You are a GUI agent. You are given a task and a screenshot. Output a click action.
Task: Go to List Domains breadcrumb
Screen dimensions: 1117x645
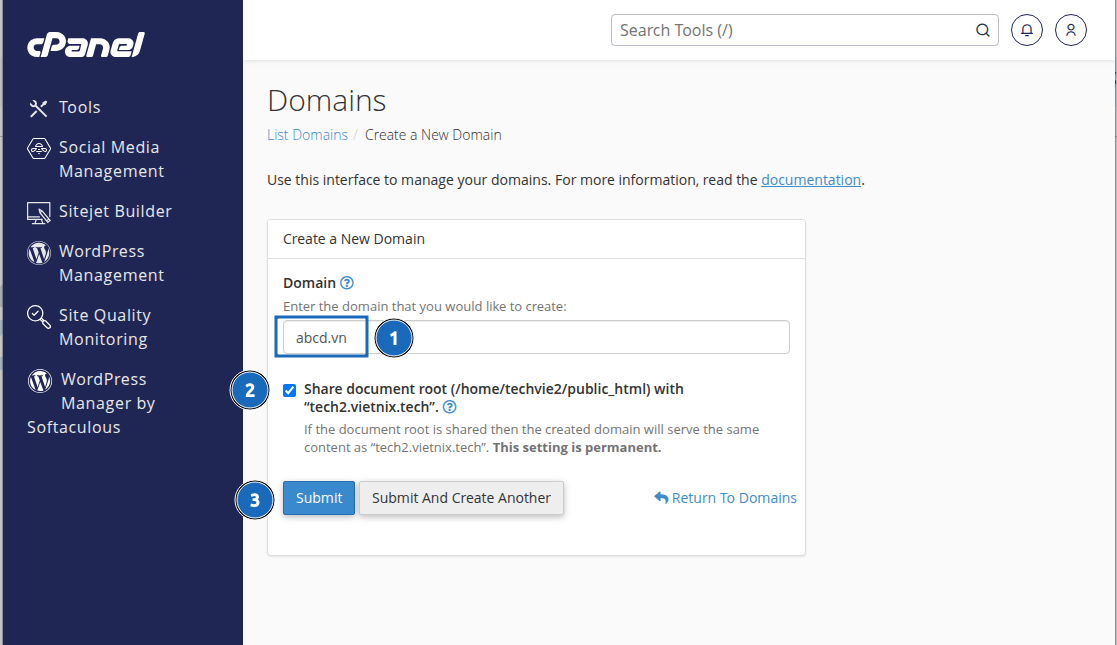pos(307,135)
